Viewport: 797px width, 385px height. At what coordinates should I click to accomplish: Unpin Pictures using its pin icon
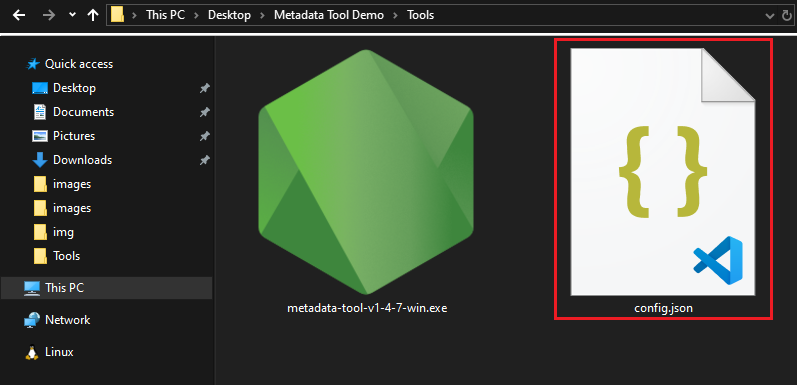[204, 136]
